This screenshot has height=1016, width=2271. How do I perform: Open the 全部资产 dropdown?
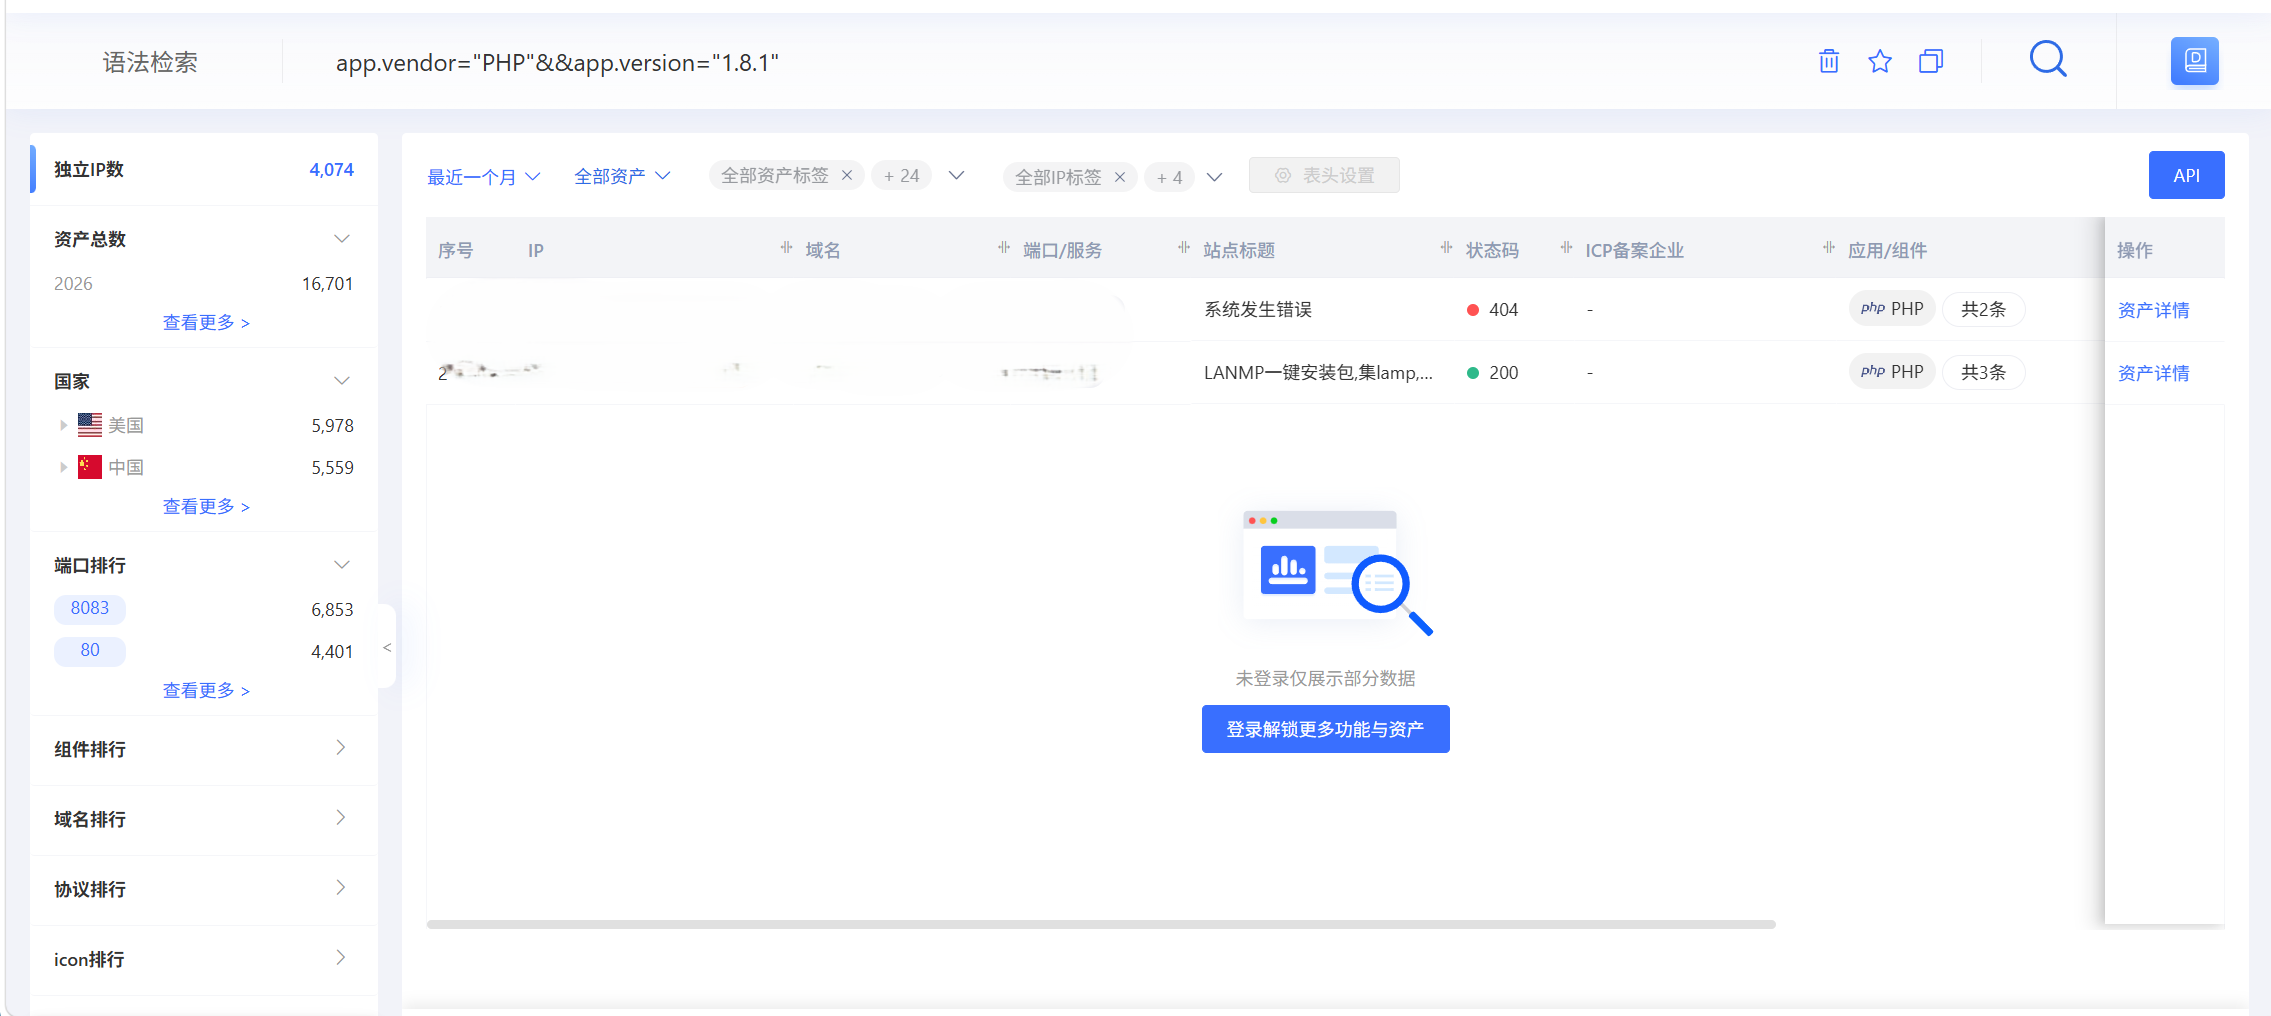coord(622,176)
